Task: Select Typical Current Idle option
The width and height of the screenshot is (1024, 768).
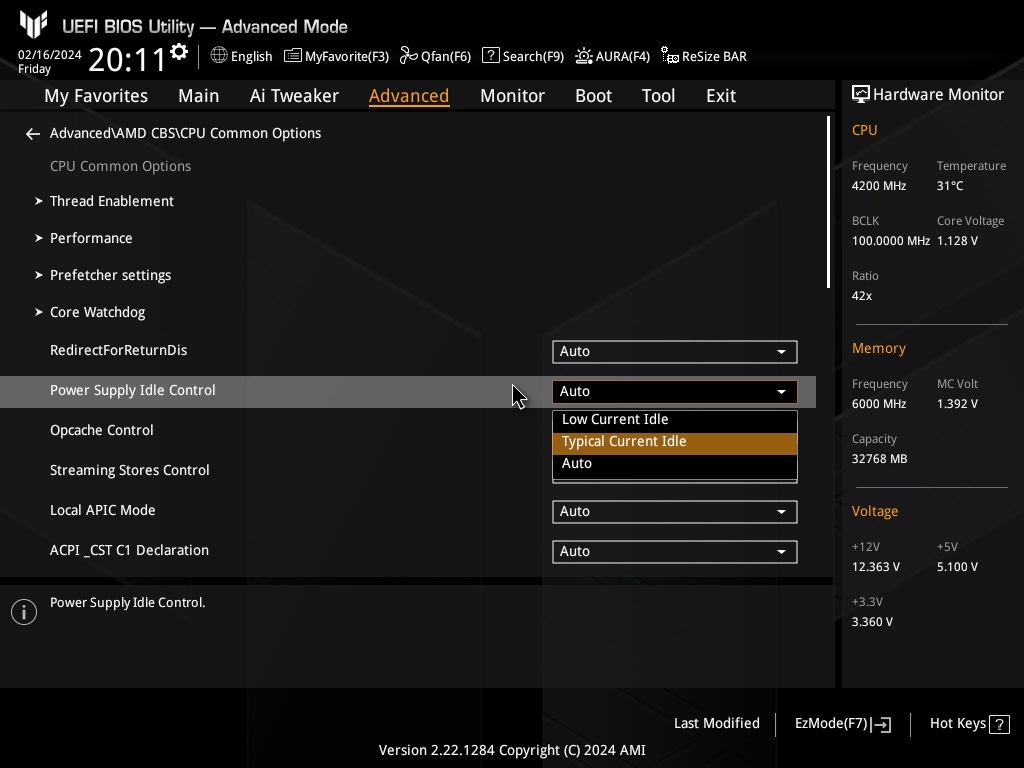Action: click(675, 442)
